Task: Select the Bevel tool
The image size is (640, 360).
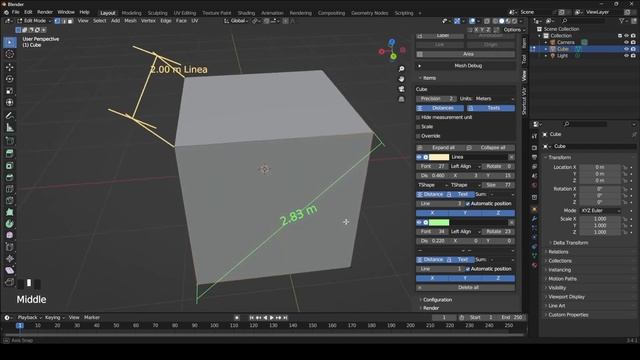Action: coord(10,178)
